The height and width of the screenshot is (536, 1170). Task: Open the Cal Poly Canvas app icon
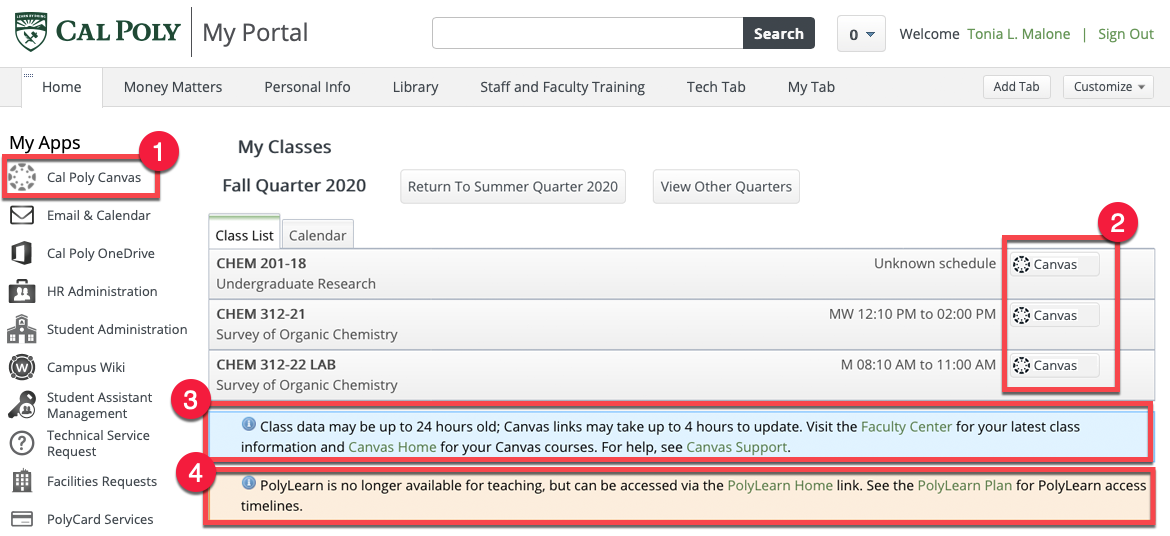click(x=22, y=178)
